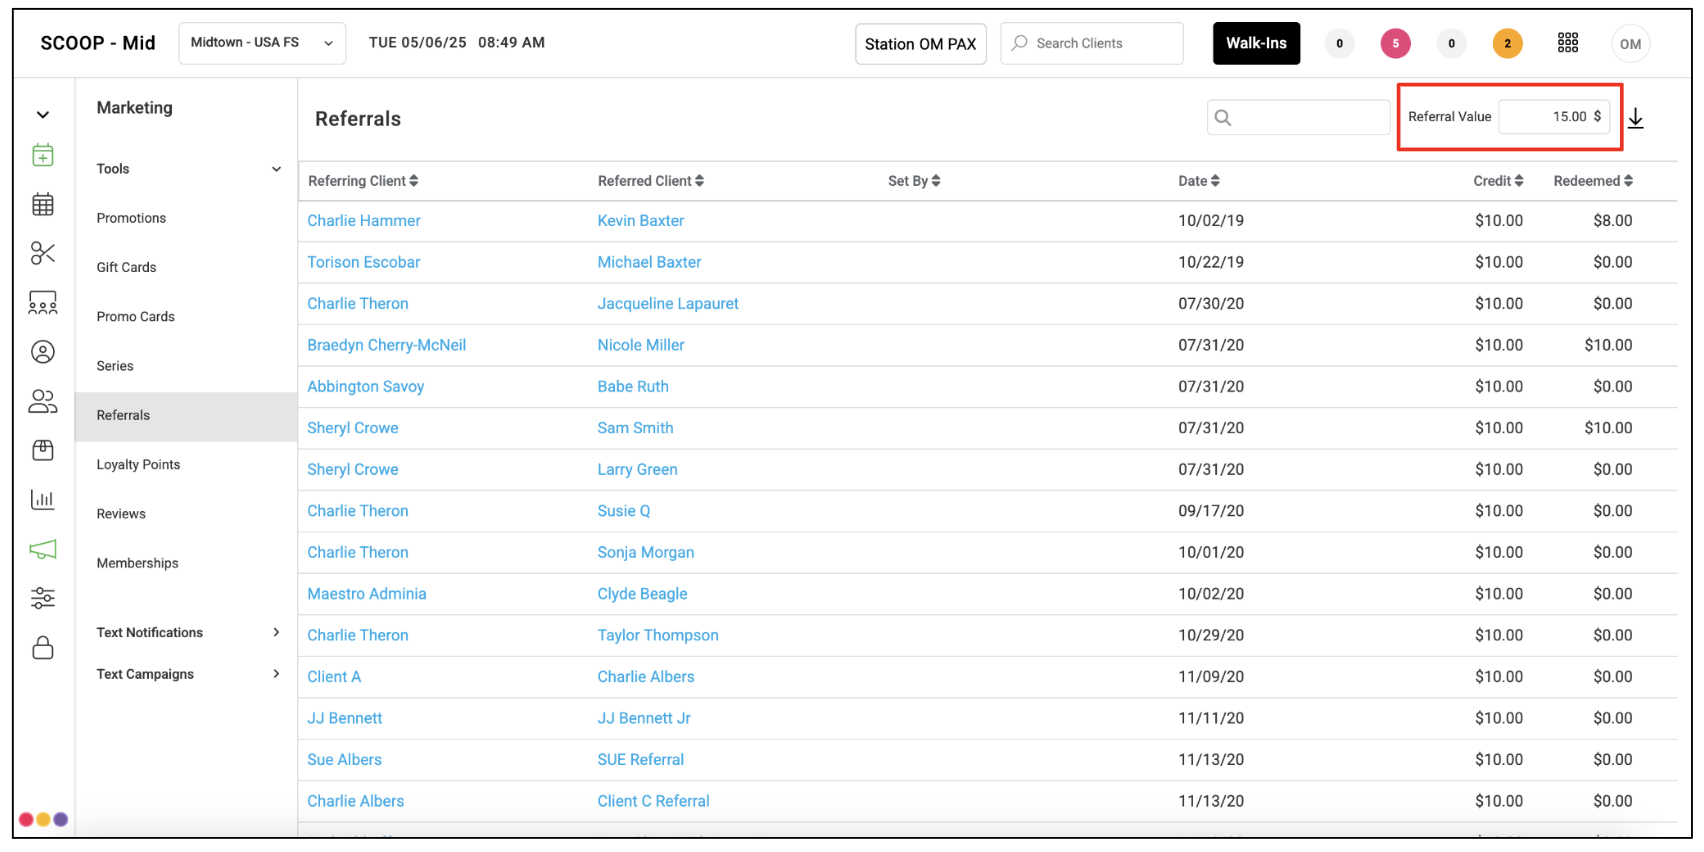Open the single client profile icon
1704x852 pixels.
(x=43, y=352)
